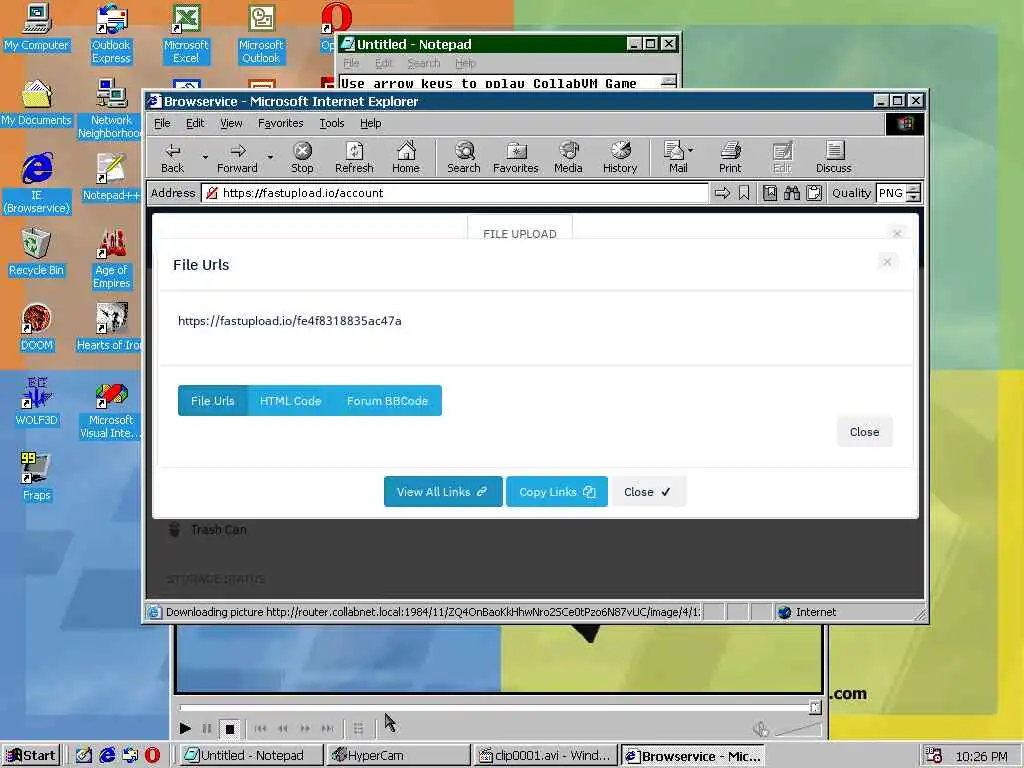Open the Notepad++ desktop shortcut
Image resolution: width=1024 pixels, height=768 pixels.
[111, 178]
